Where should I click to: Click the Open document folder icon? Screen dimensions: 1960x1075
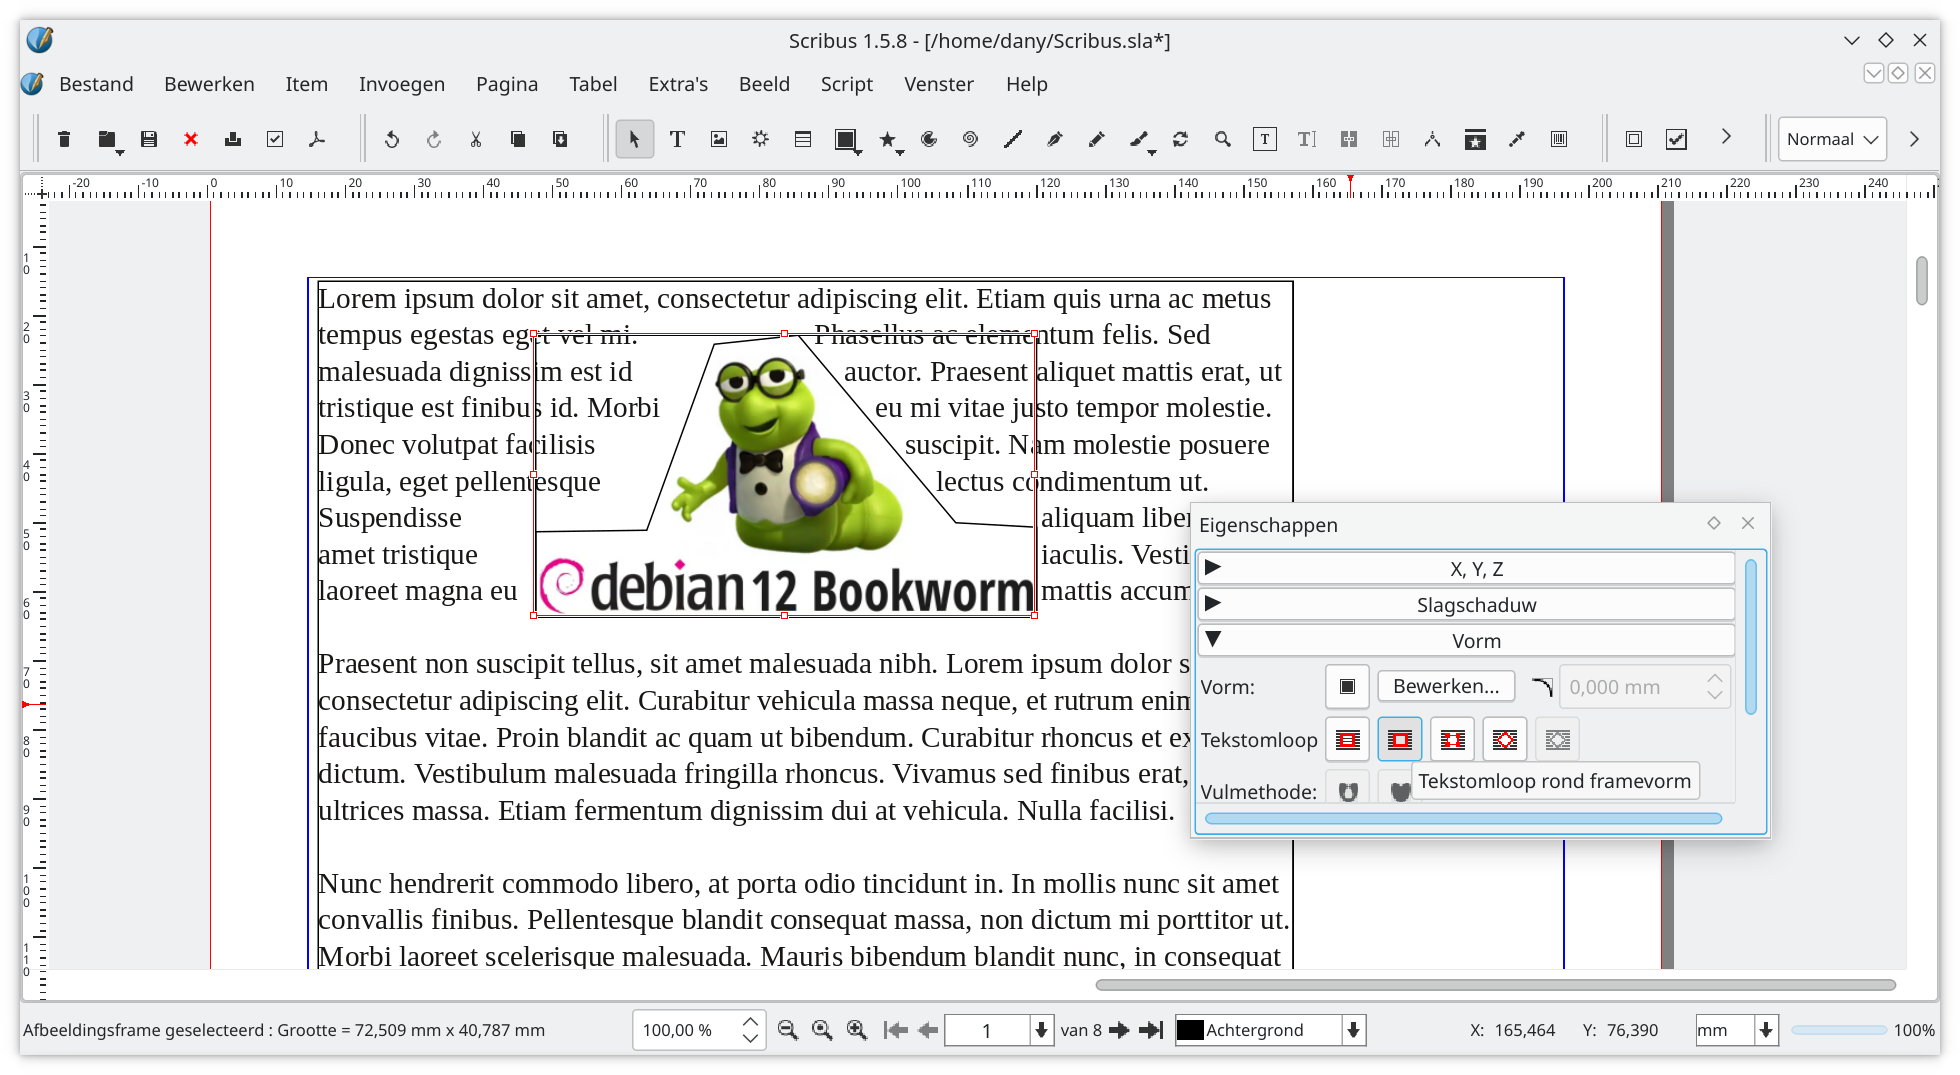click(106, 139)
